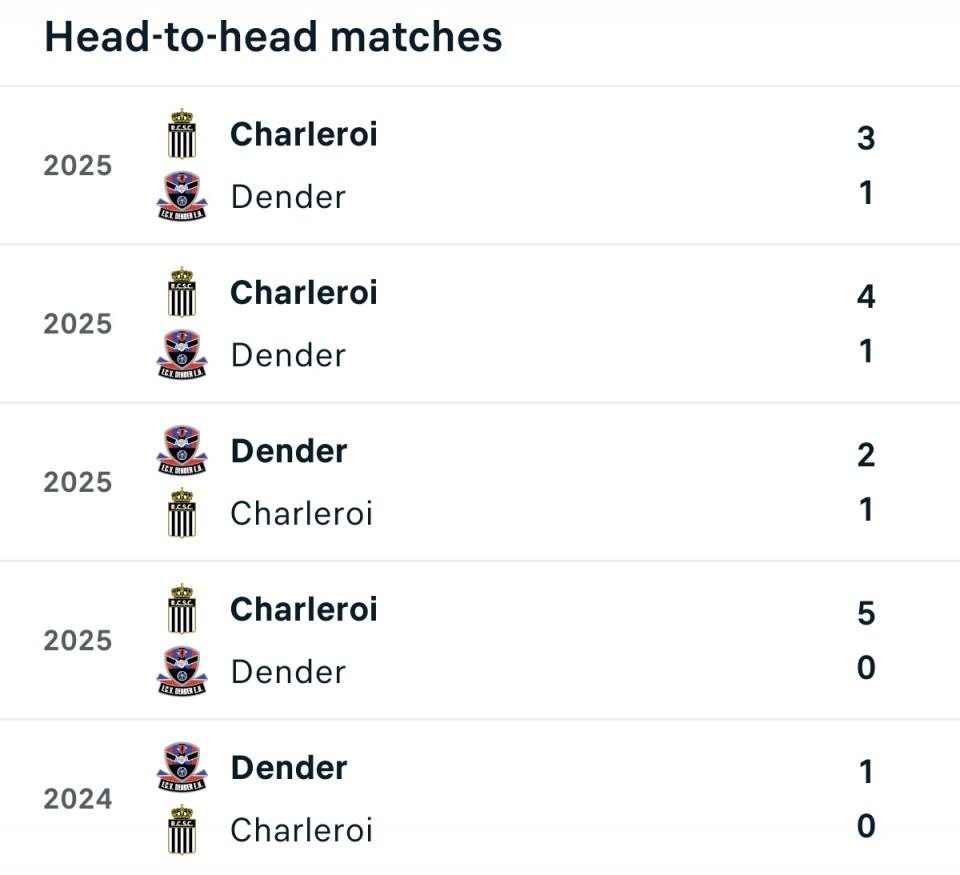Click Charleroi's score of 4
Image resolution: width=960 pixels, height=875 pixels.
(866, 296)
